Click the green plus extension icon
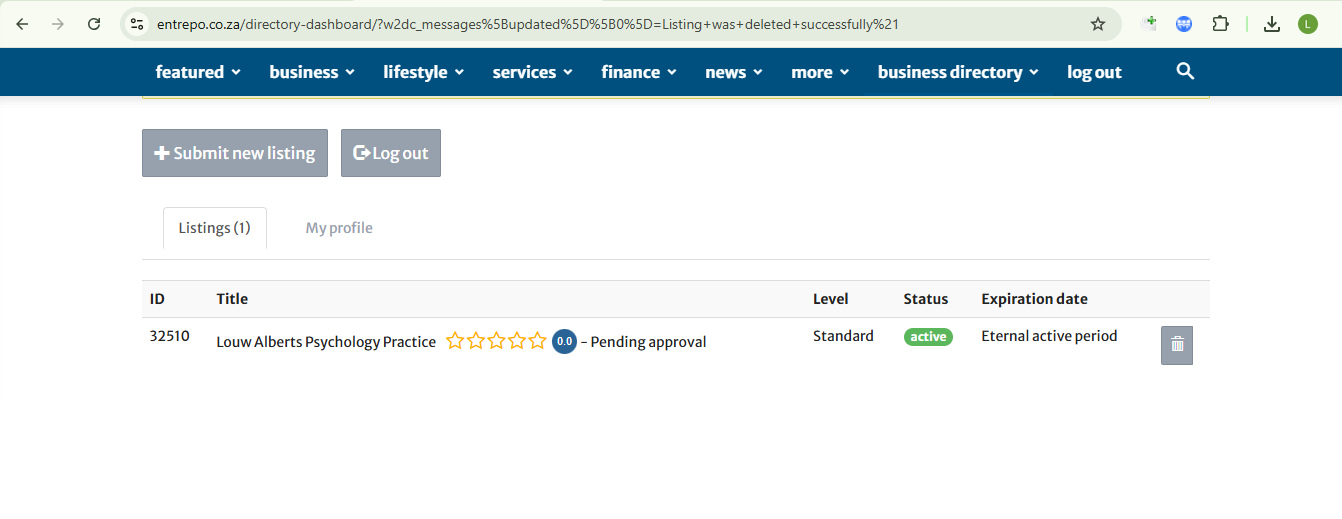Screen dimensions: 1342x519 pyautogui.click(x=1149, y=24)
